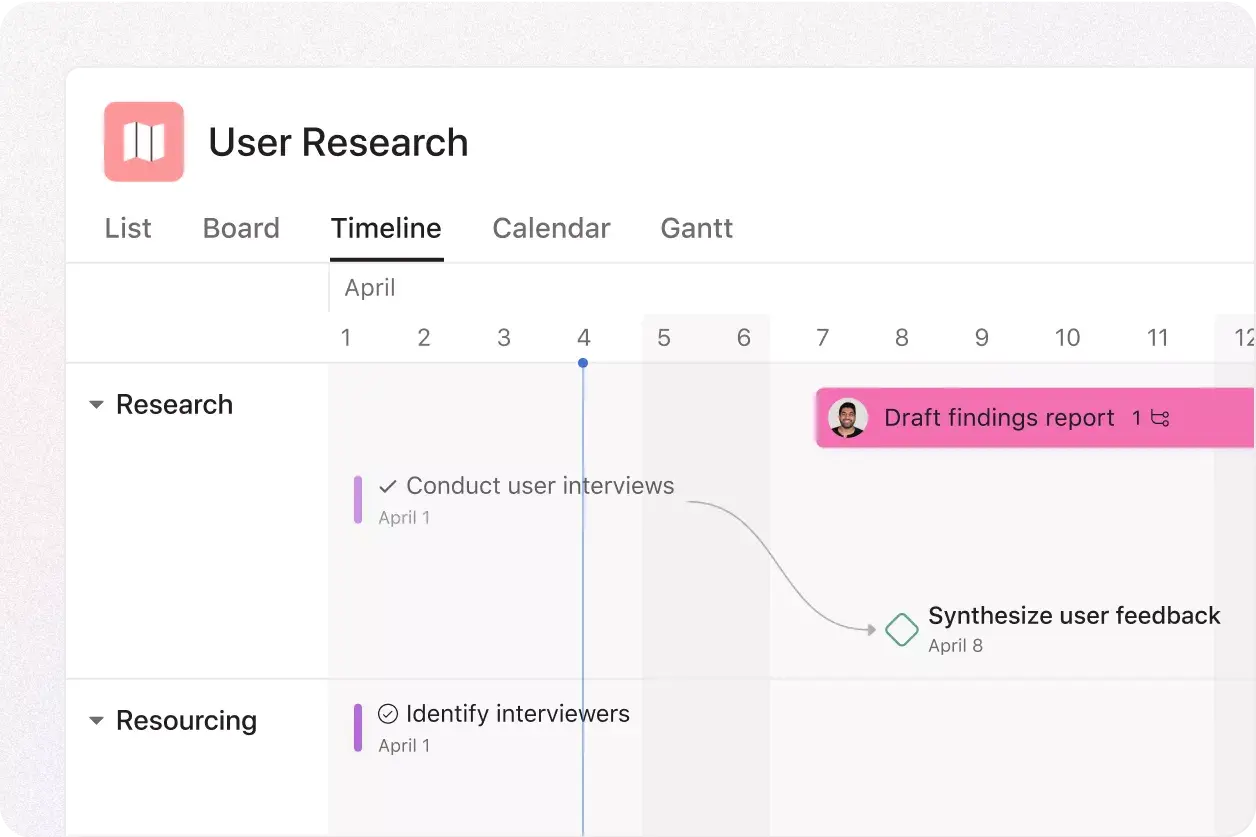Select the Synthesize user feedback milestone diamond
This screenshot has width=1256, height=837.
click(901, 630)
